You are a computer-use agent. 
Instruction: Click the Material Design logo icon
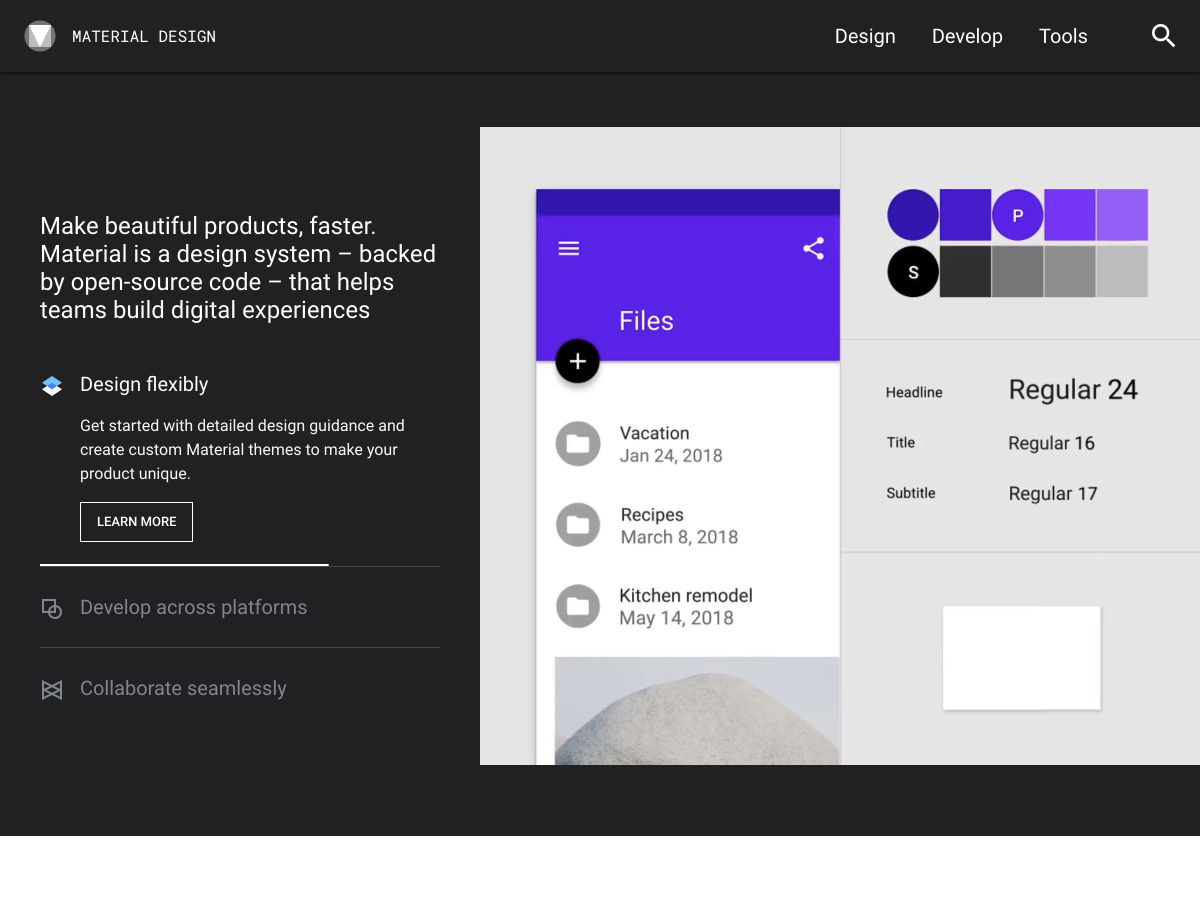tap(40, 36)
